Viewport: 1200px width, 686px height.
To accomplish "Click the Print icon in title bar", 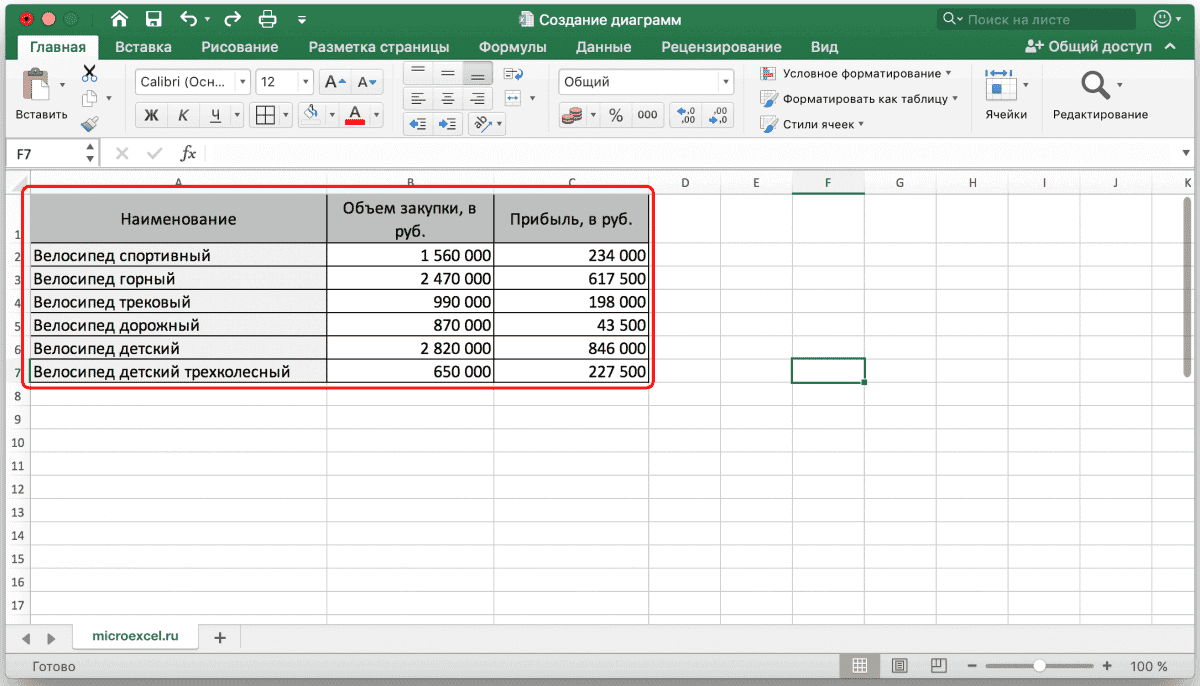I will click(267, 19).
